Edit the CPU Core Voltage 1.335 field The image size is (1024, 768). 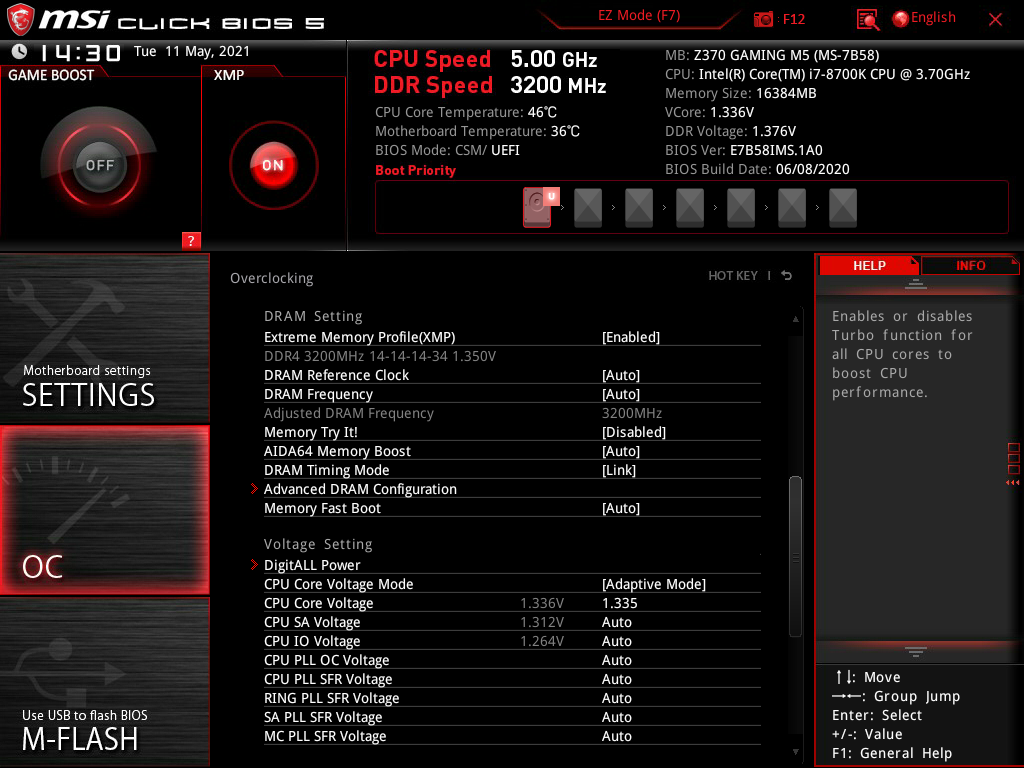[x=619, y=603]
